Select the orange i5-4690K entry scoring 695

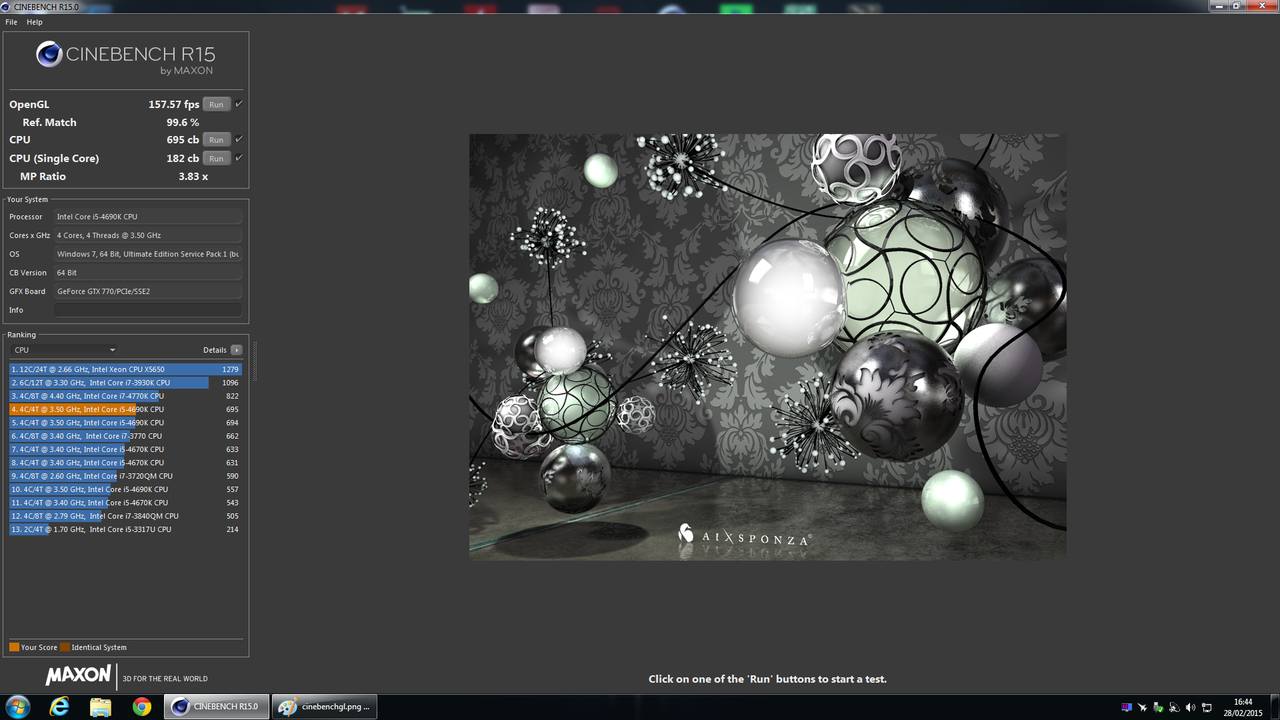pyautogui.click(x=126, y=409)
